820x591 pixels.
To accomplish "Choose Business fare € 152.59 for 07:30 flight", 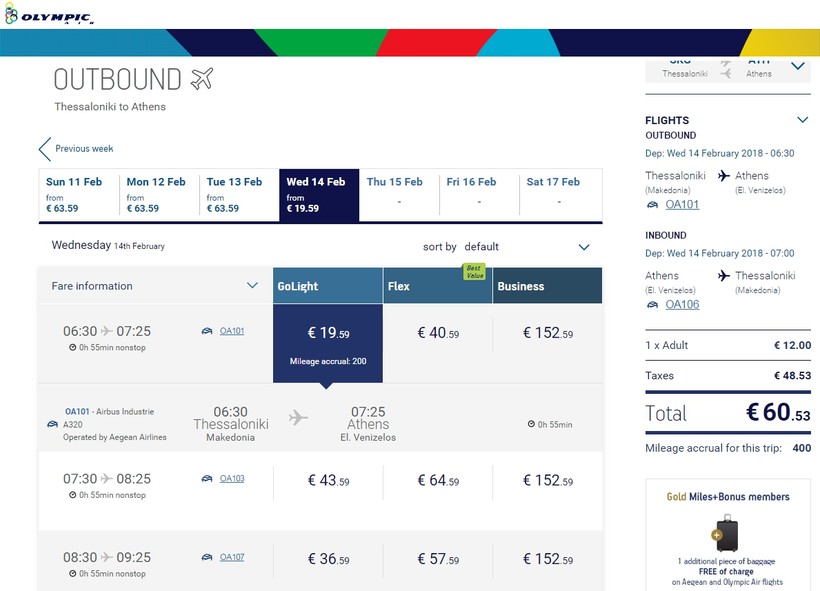I will tap(548, 481).
